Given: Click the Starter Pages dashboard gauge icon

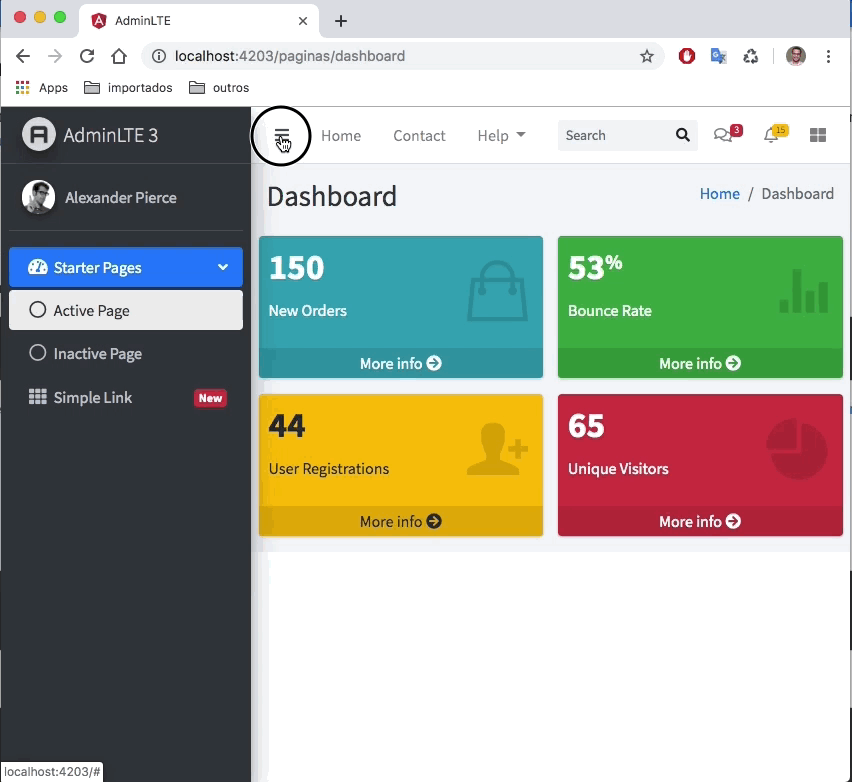Looking at the screenshot, I should pos(37,267).
